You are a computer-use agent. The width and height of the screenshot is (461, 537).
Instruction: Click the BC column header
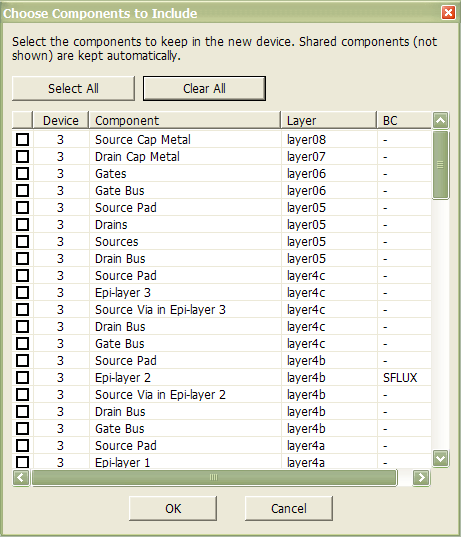[404, 120]
